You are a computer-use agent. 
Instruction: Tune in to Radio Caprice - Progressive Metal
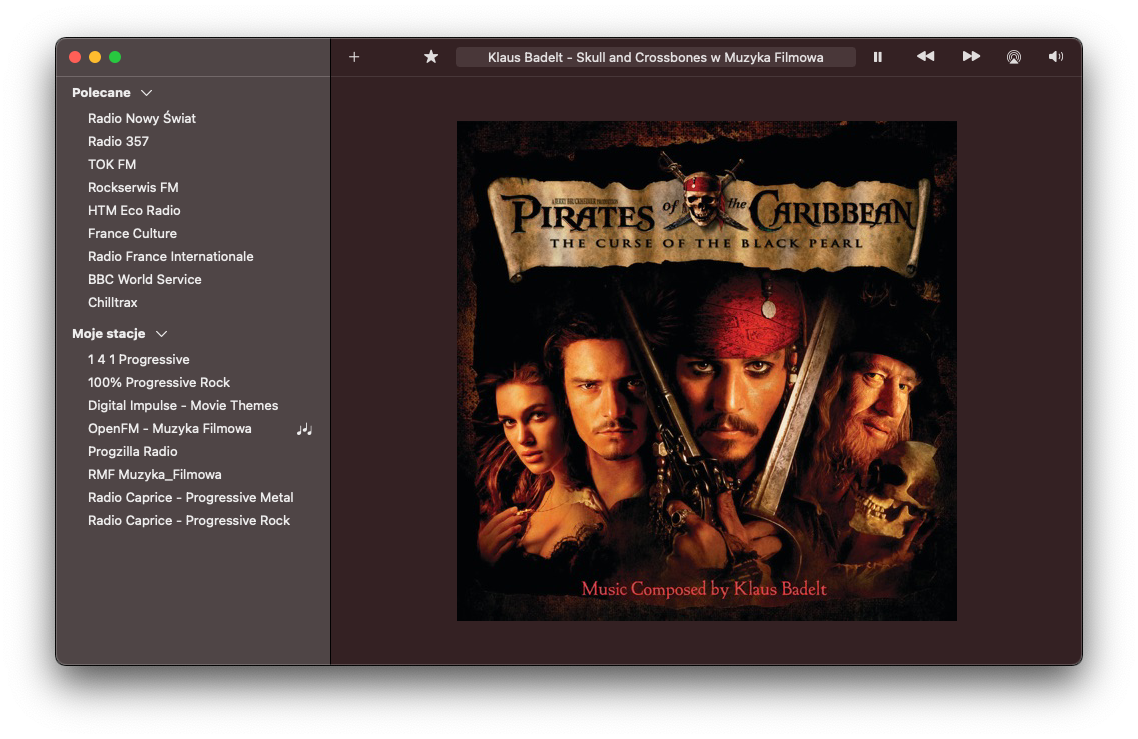(x=192, y=497)
